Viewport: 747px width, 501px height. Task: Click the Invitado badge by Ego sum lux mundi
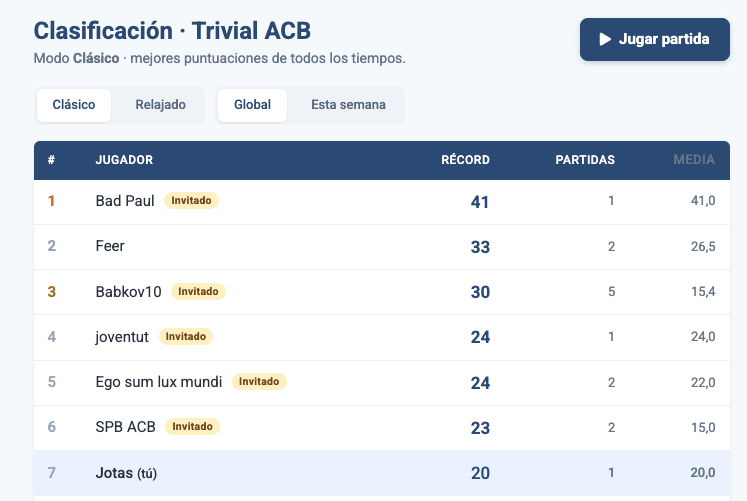(259, 382)
